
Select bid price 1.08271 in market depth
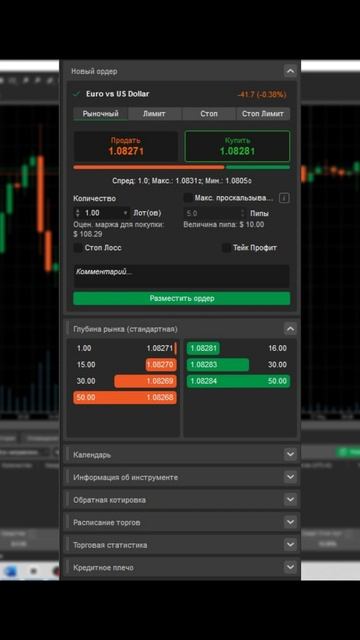point(160,349)
